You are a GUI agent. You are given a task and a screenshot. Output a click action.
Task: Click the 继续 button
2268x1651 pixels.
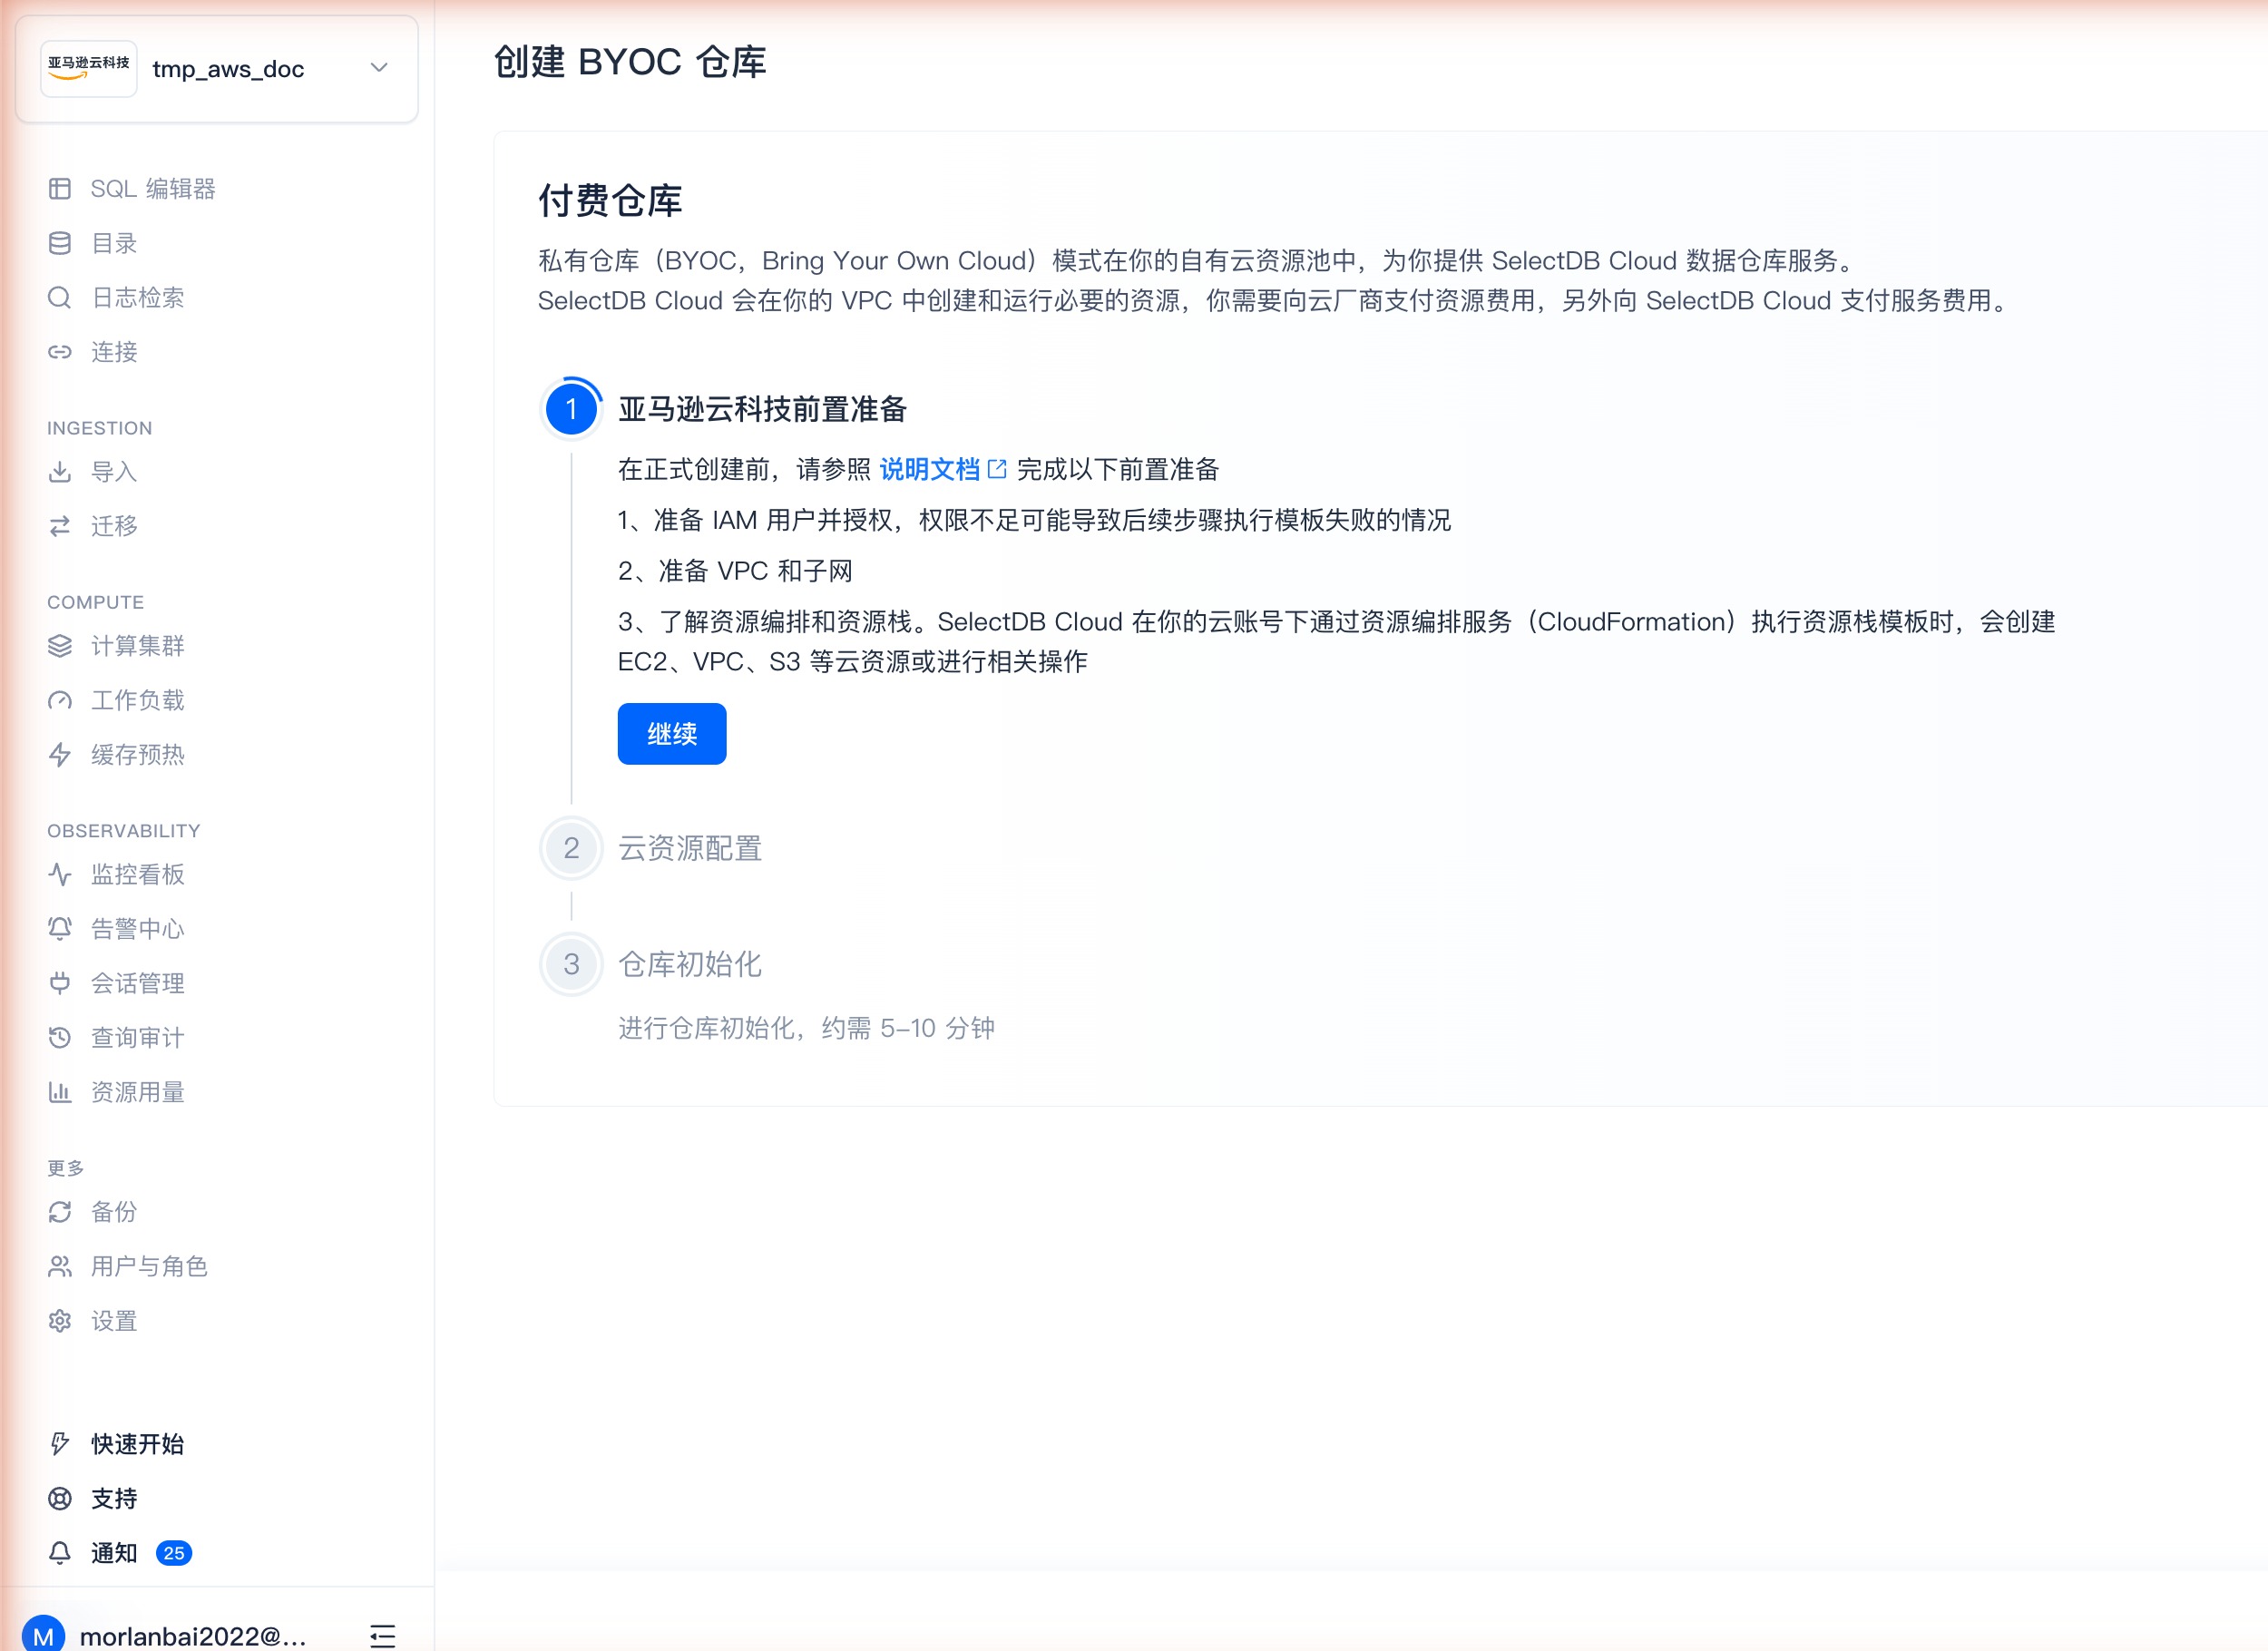[672, 734]
